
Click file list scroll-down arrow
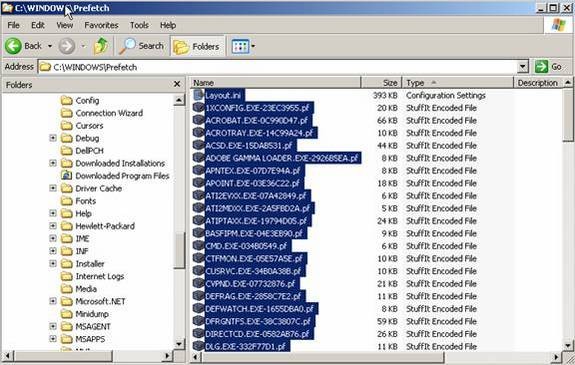click(568, 345)
